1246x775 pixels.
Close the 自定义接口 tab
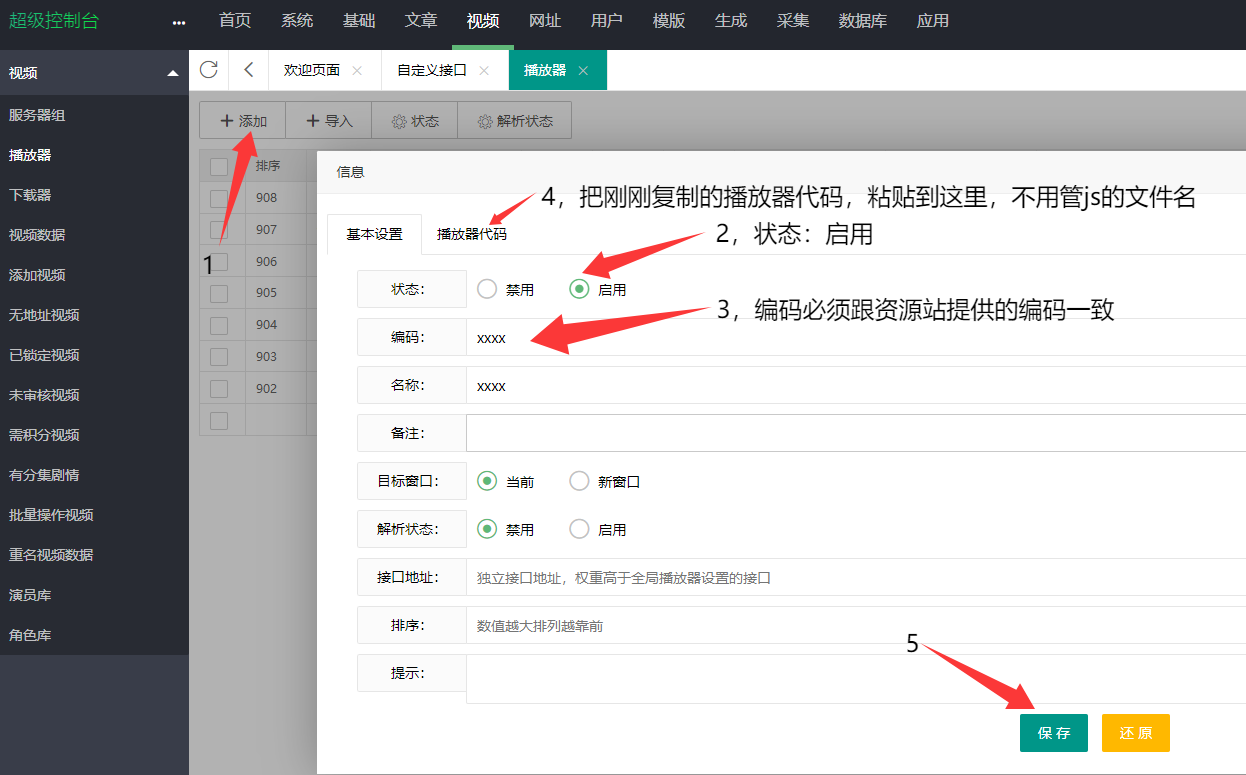point(484,71)
